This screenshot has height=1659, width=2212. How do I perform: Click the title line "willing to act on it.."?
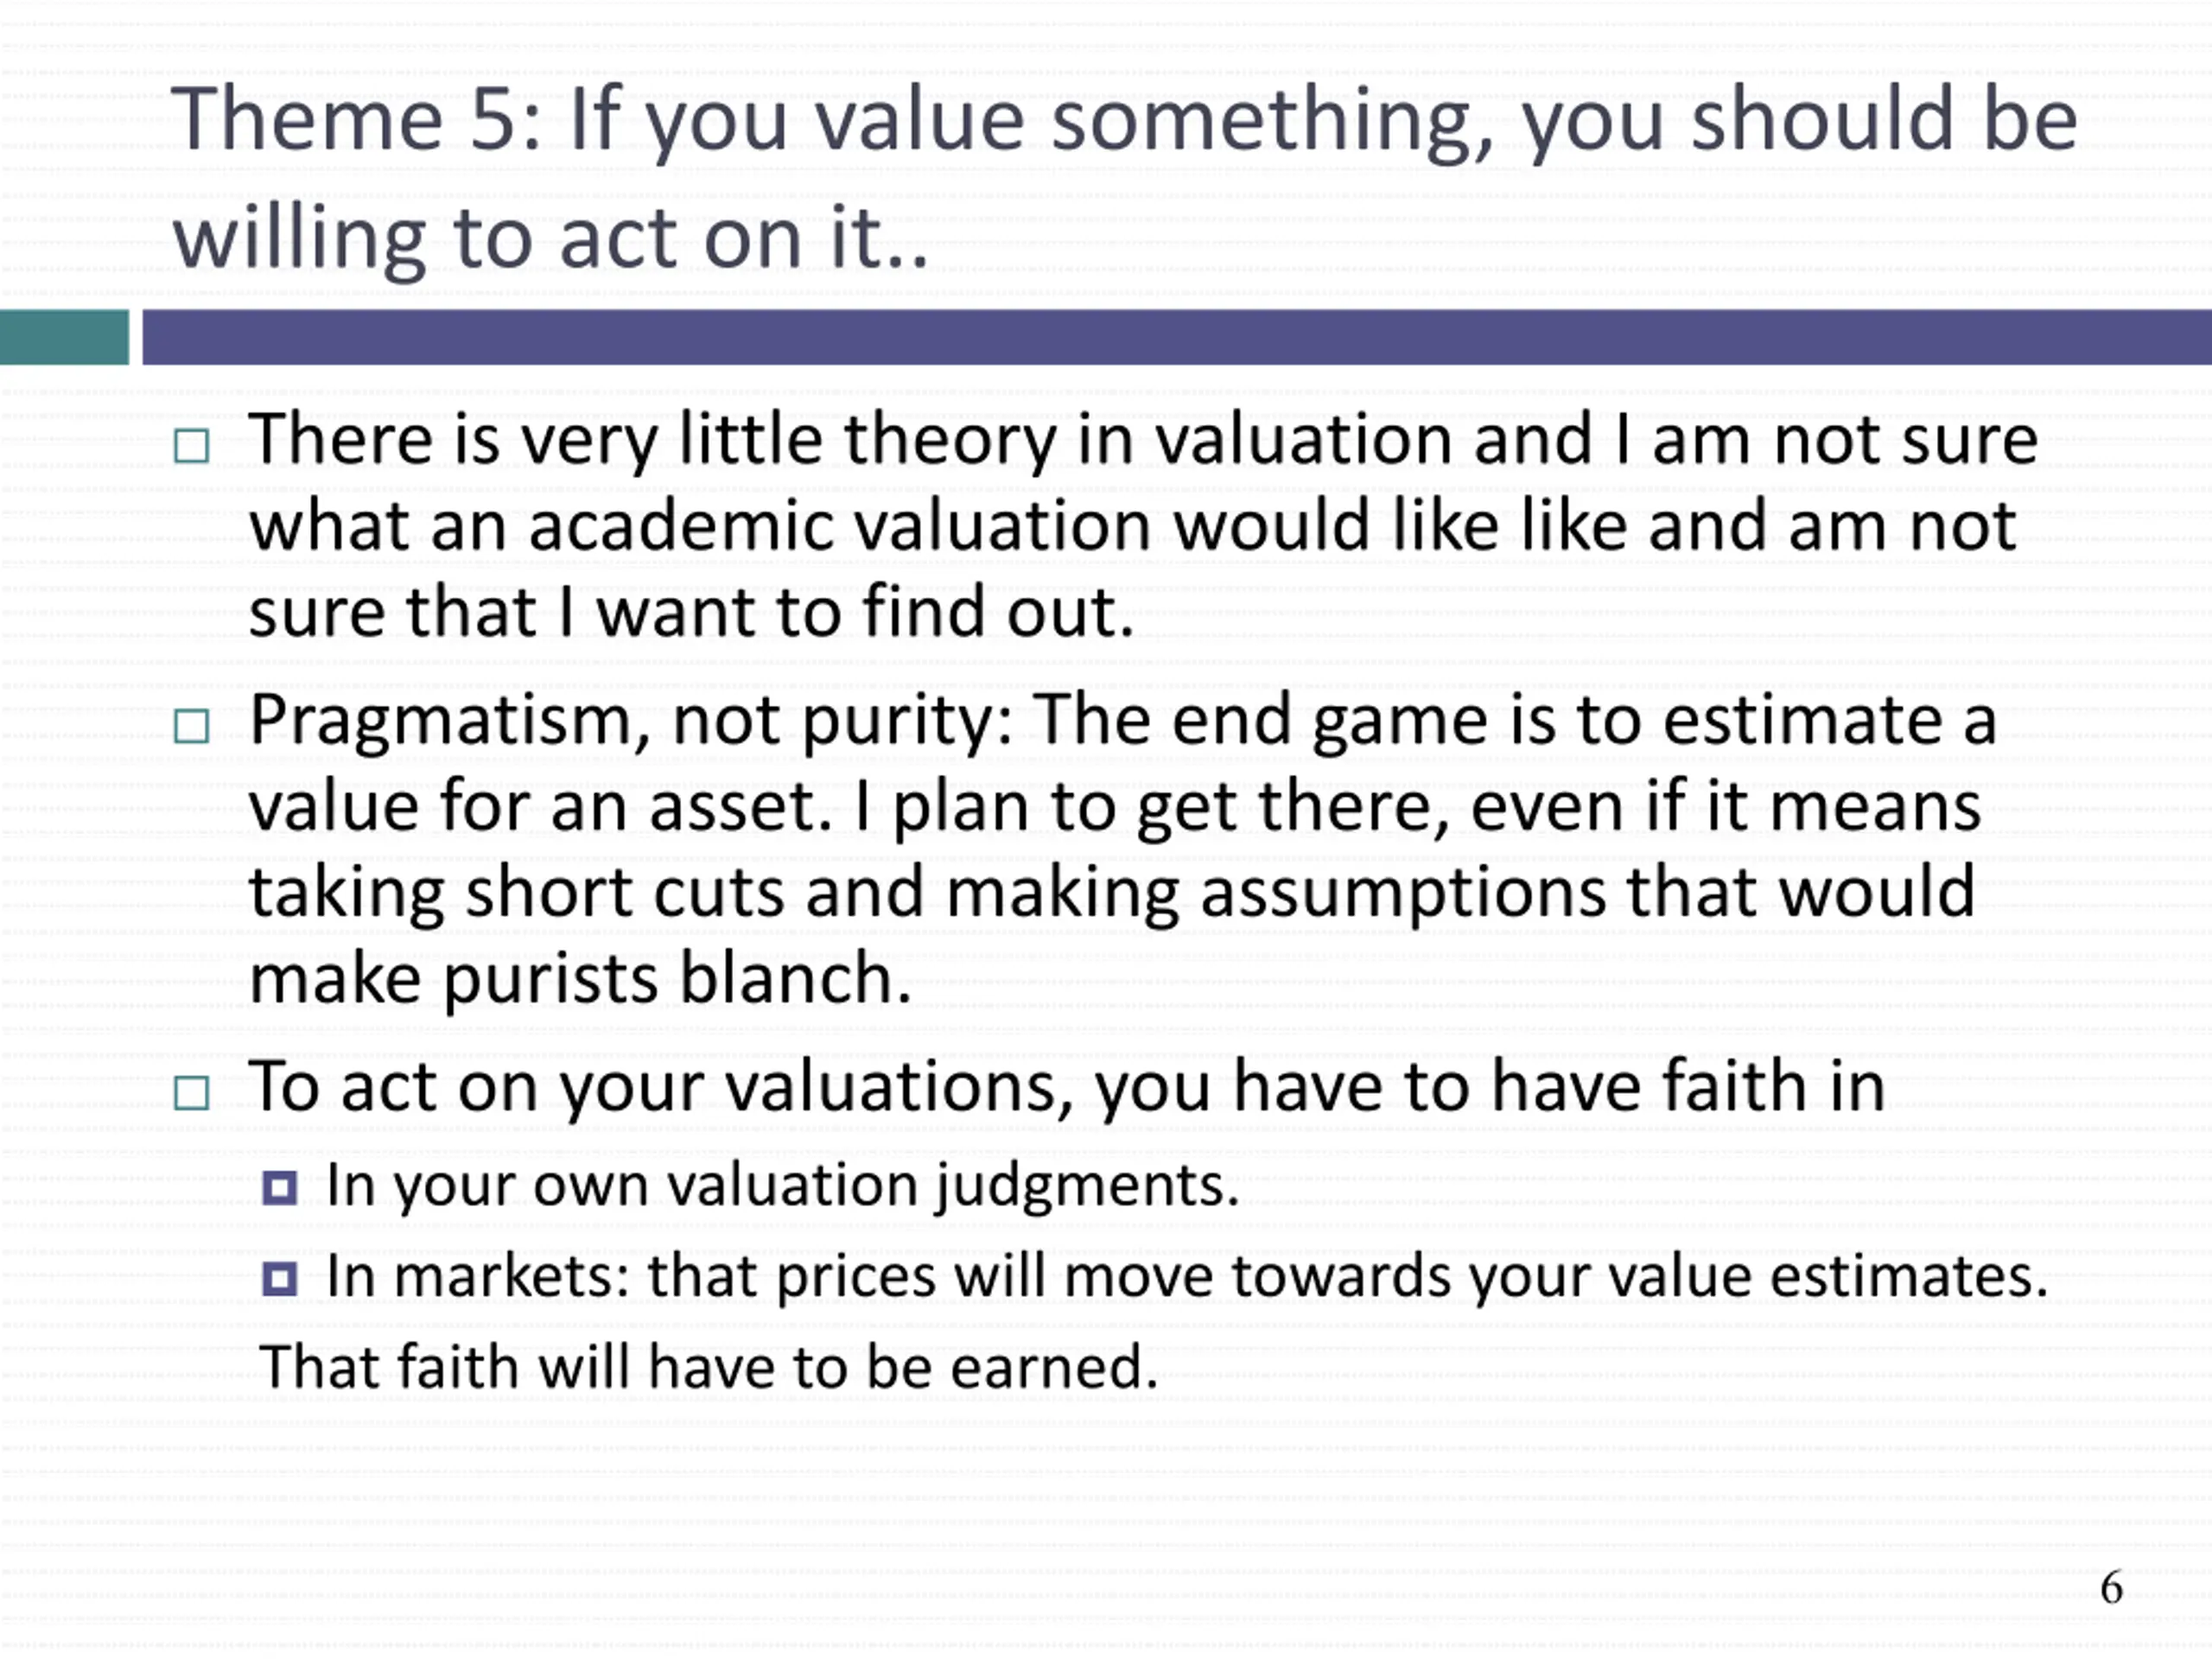click(551, 240)
